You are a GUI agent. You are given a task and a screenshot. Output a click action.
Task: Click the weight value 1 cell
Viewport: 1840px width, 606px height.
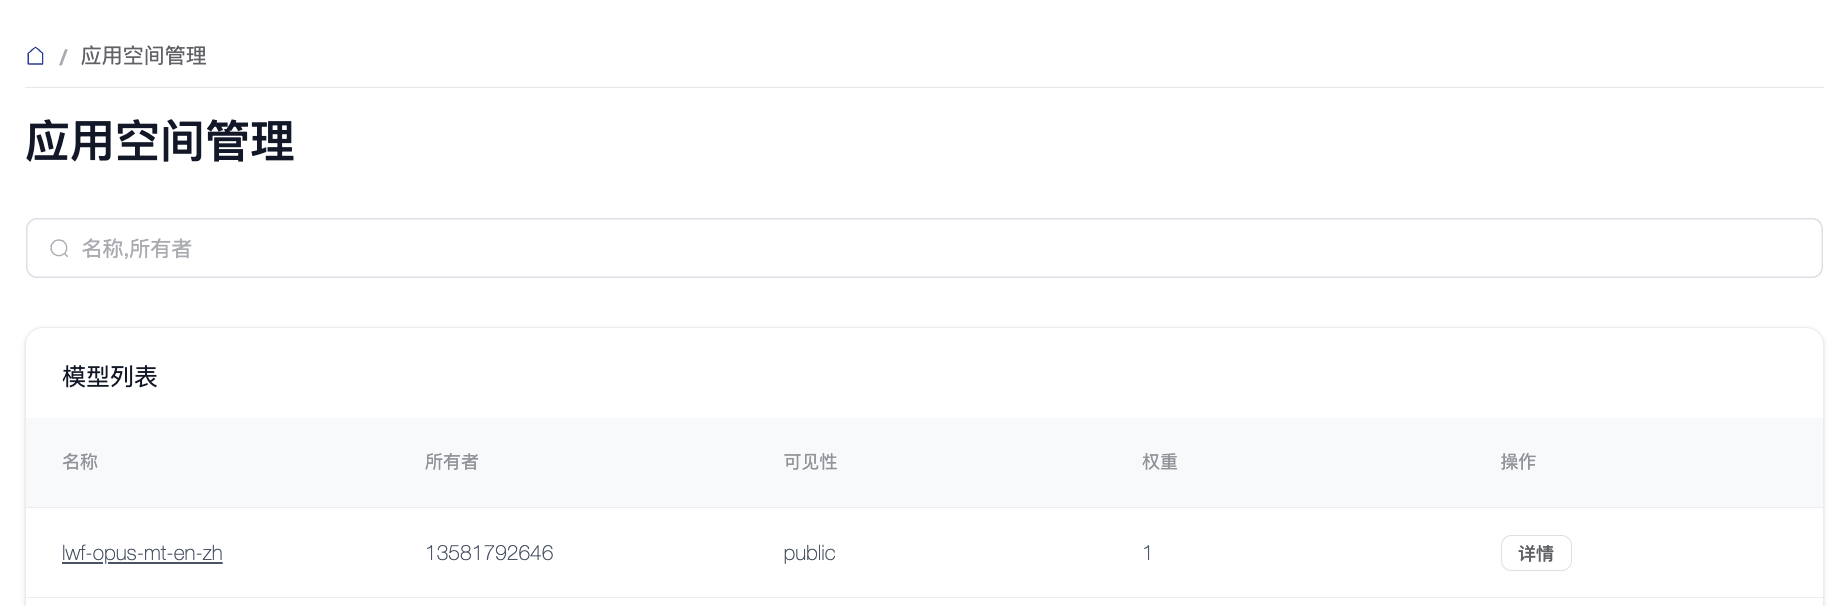(1147, 553)
